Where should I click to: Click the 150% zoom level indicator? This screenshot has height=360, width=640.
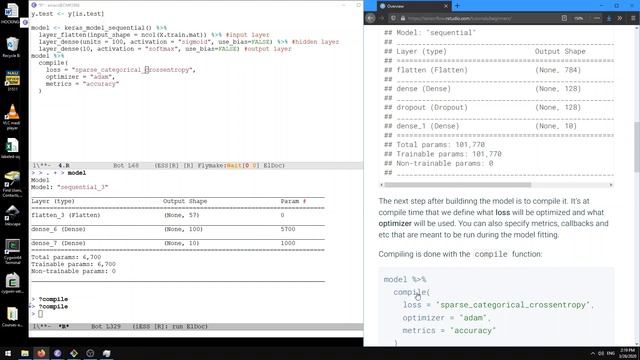(x=578, y=18)
